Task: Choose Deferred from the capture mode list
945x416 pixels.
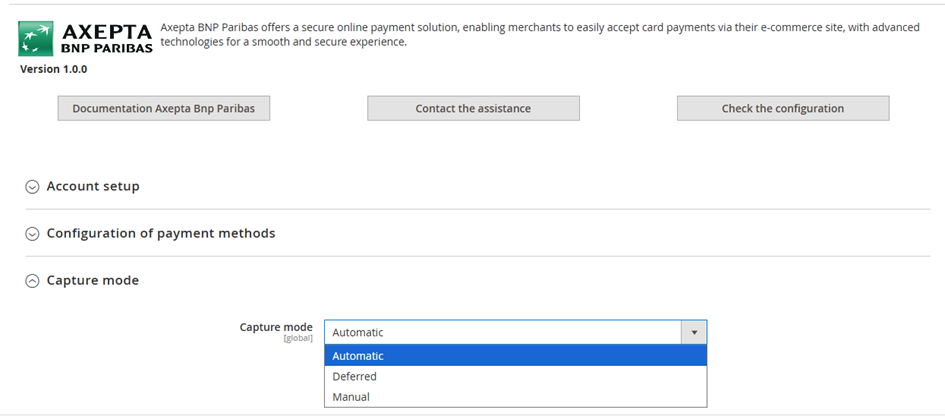Action: coord(355,377)
